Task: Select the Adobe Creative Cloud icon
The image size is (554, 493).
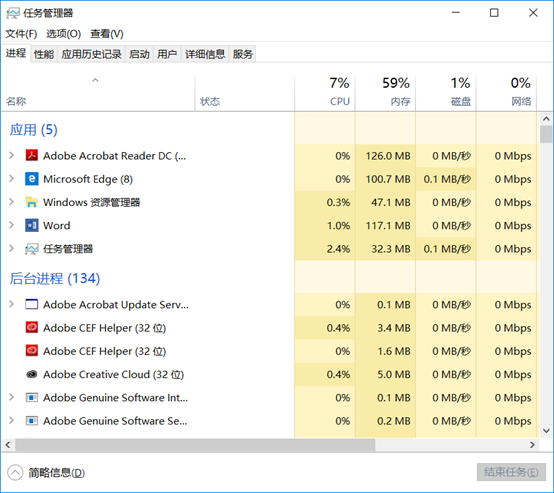Action: coord(32,374)
